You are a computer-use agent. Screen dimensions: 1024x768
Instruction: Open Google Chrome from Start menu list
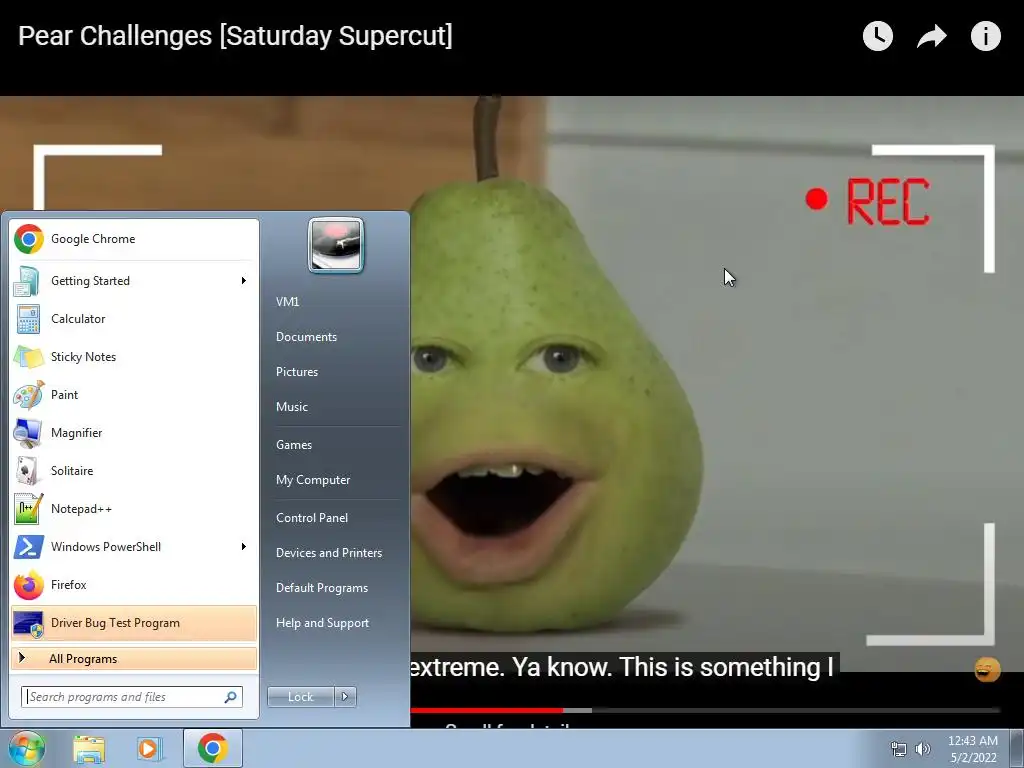(x=134, y=239)
